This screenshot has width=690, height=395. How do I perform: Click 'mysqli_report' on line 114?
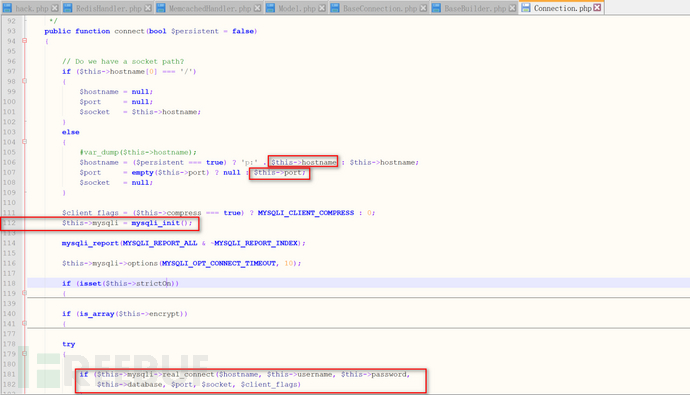[90, 243]
